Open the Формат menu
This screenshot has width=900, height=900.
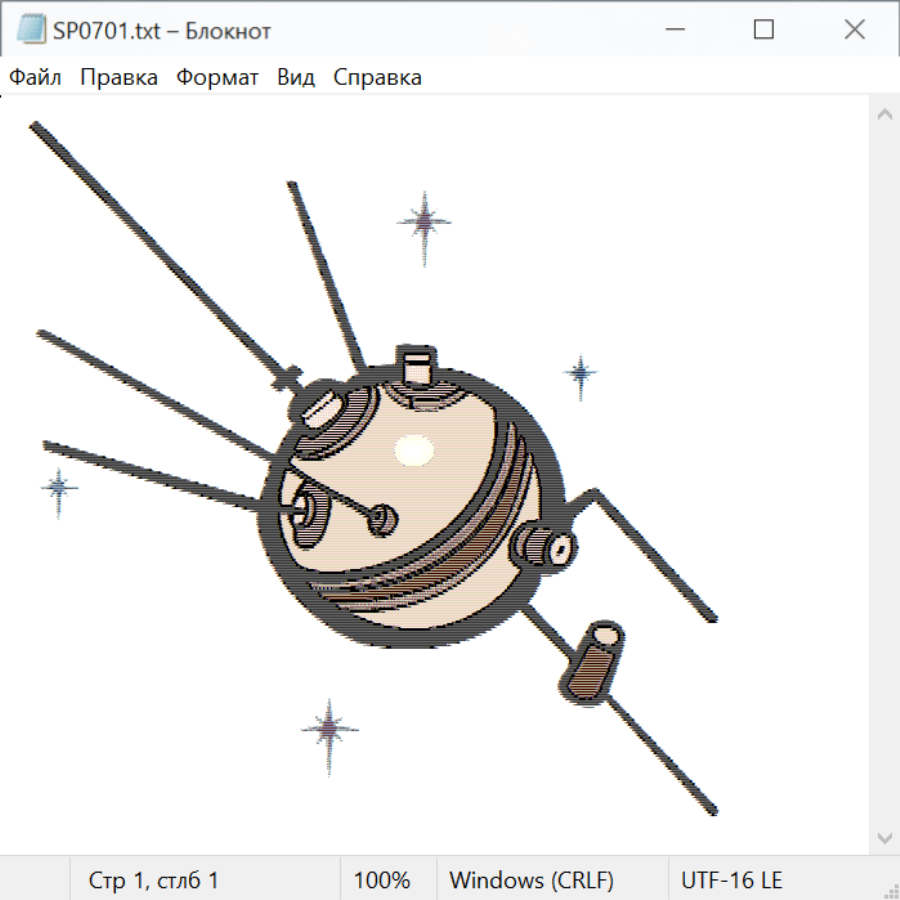point(217,78)
